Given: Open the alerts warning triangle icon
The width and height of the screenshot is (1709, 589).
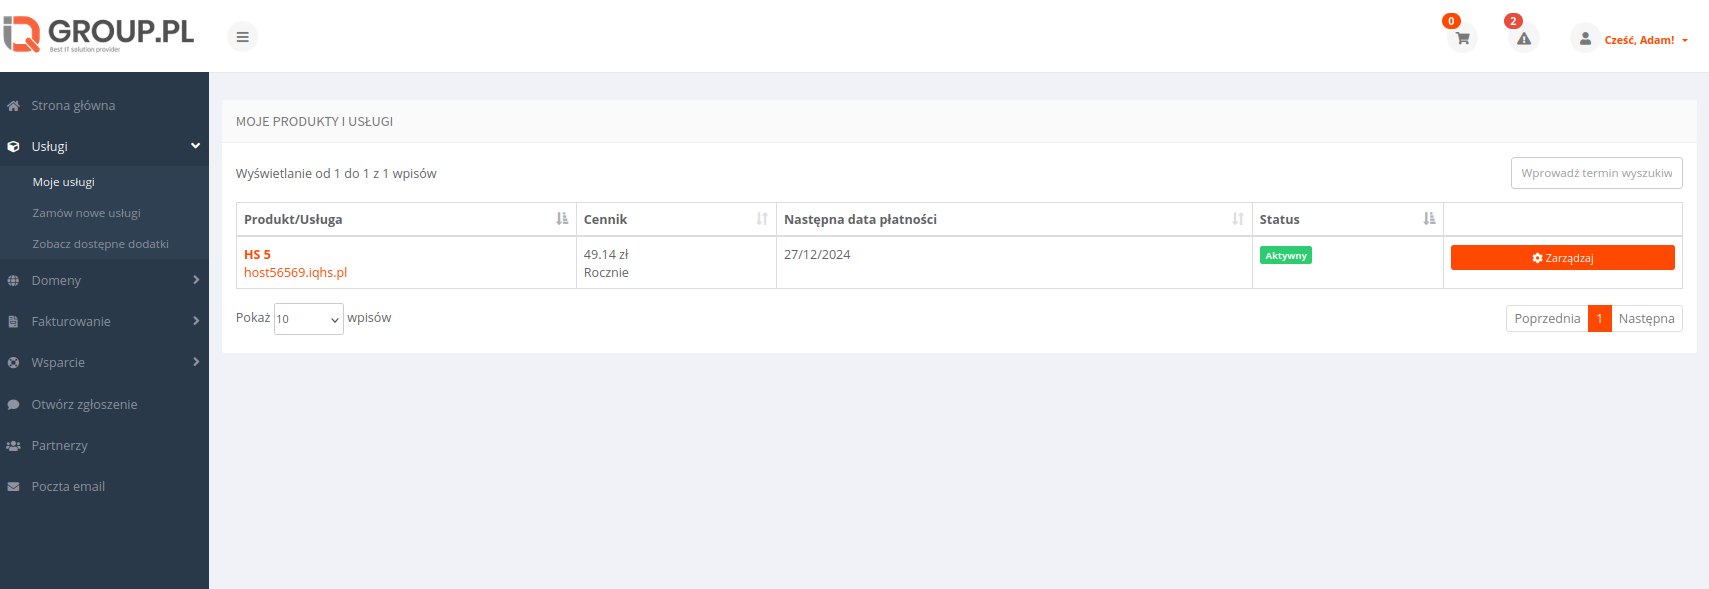Looking at the screenshot, I should pyautogui.click(x=1523, y=38).
